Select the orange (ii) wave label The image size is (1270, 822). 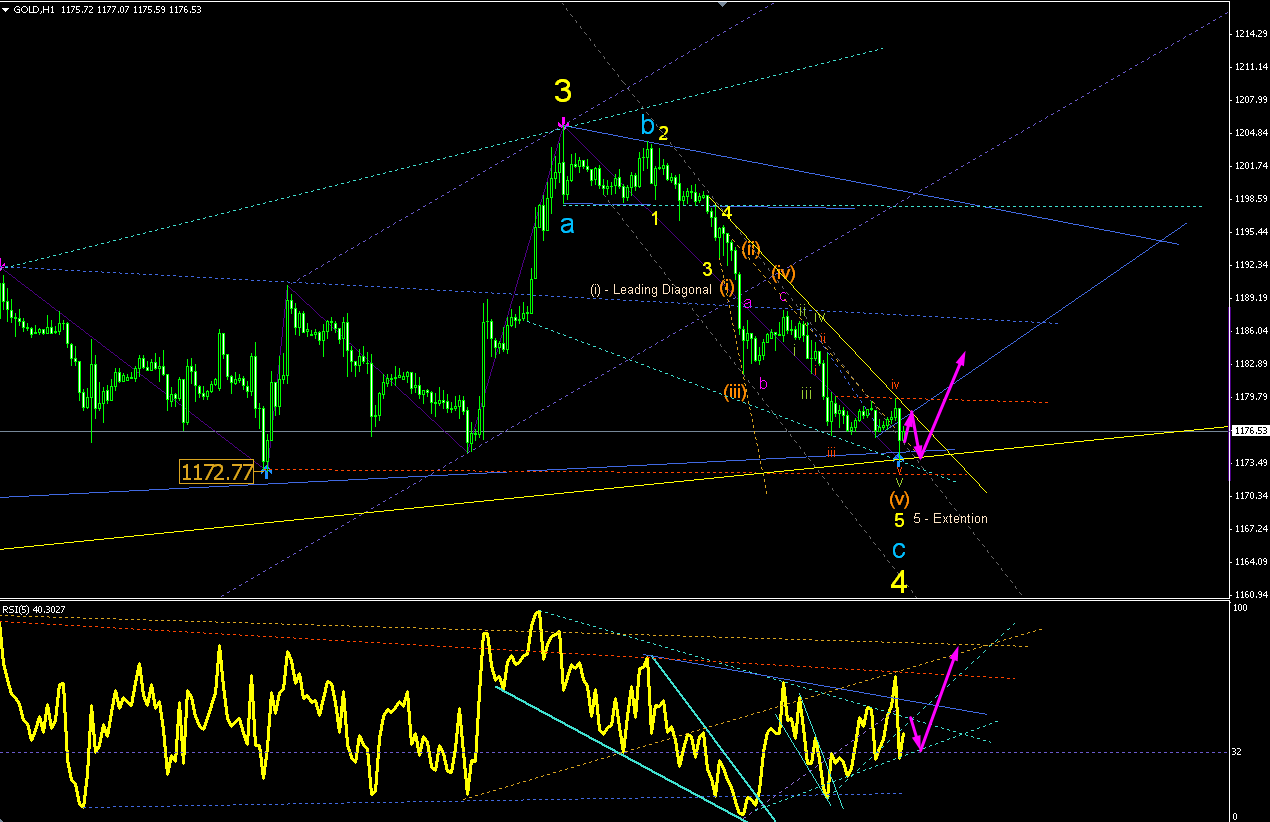750,249
